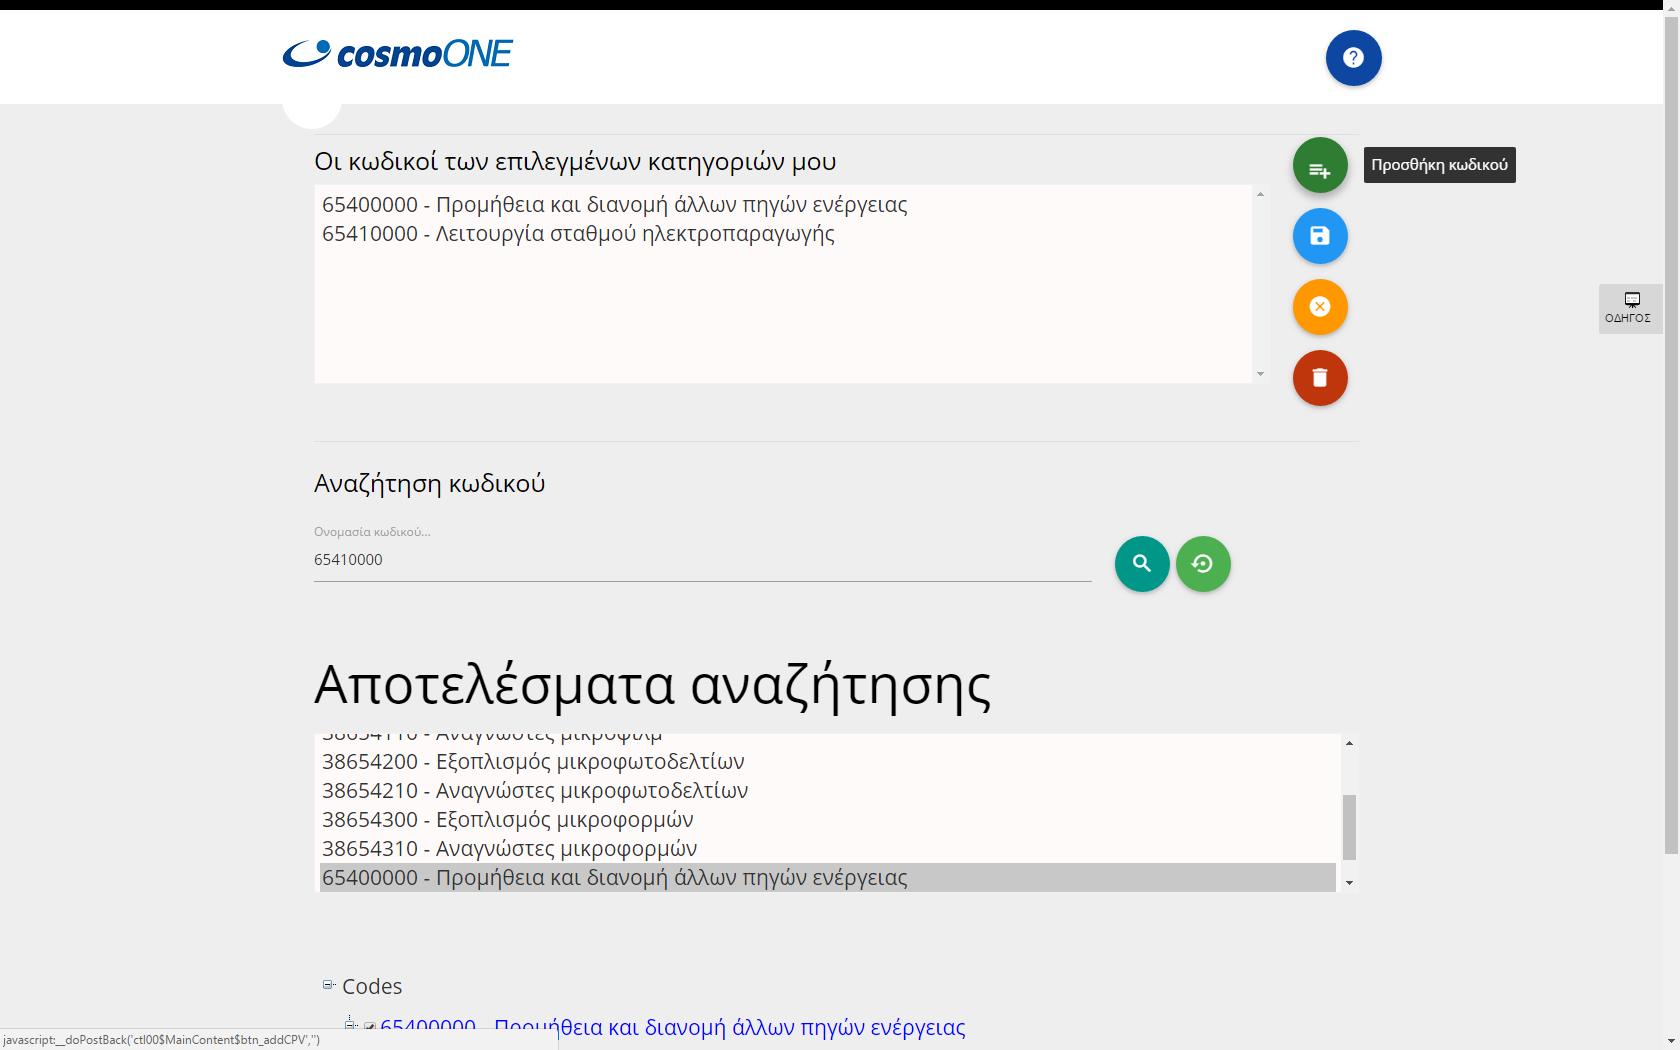
Task: Click into the code name search field
Action: click(x=702, y=560)
